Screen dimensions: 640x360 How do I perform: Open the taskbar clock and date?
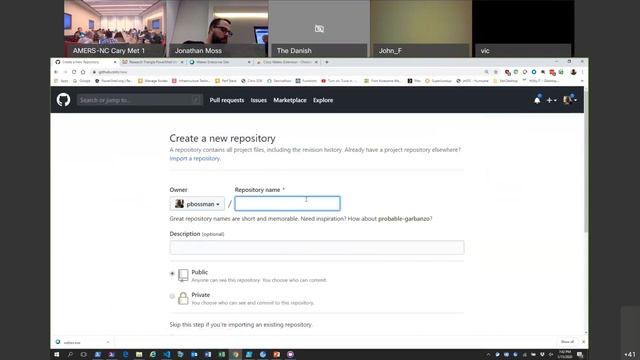tap(565, 354)
